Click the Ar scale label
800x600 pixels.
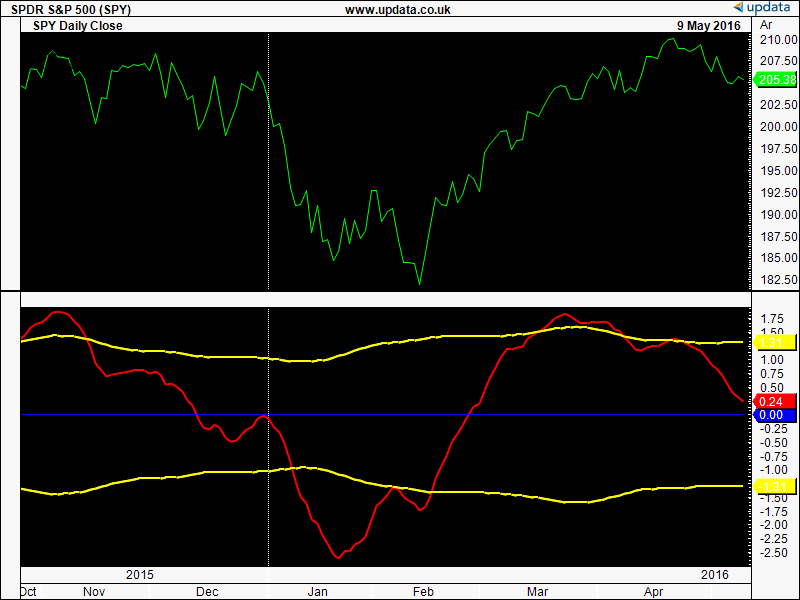(x=766, y=25)
